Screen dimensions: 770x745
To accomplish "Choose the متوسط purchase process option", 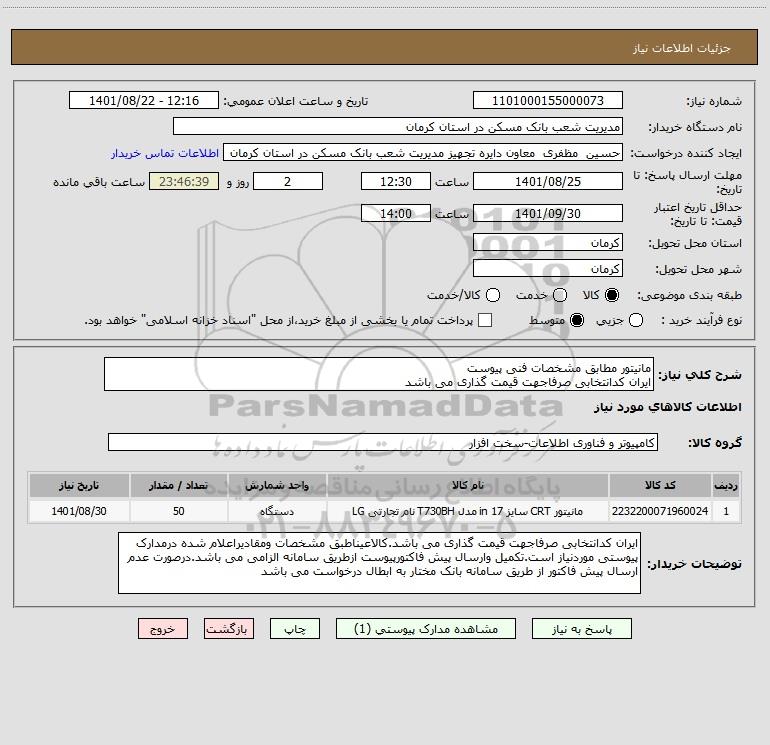I will click(x=577, y=320).
